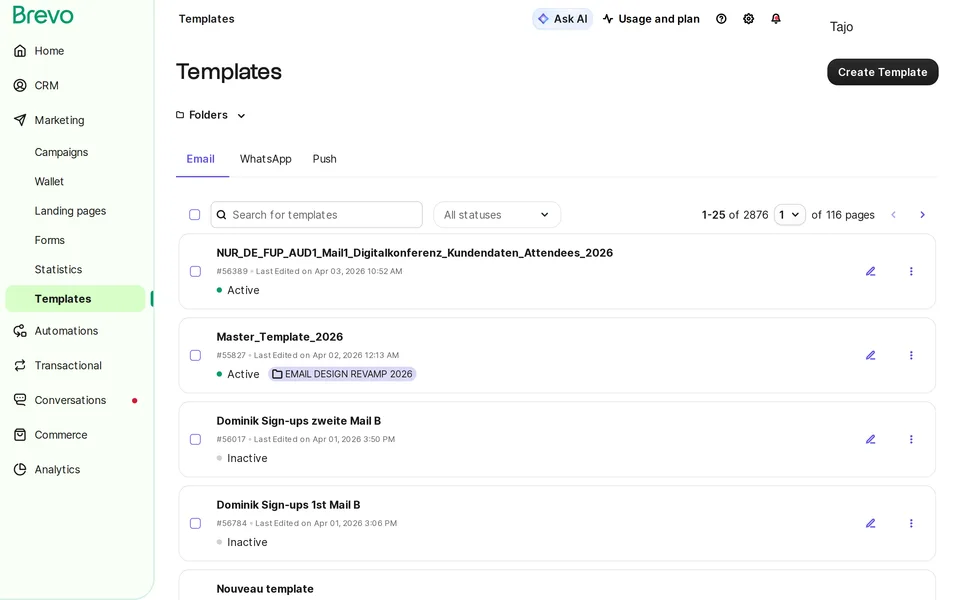Open EMAIL DESIGN REVAMP 2026 folder tag
This screenshot has width=960, height=600.
(x=342, y=374)
